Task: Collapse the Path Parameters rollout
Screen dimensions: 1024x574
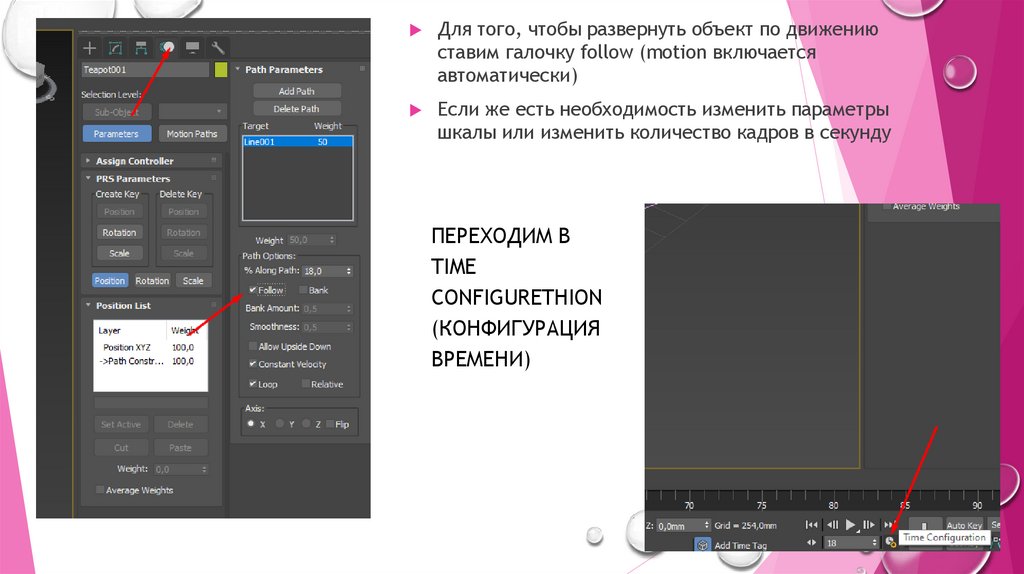Action: (238, 69)
